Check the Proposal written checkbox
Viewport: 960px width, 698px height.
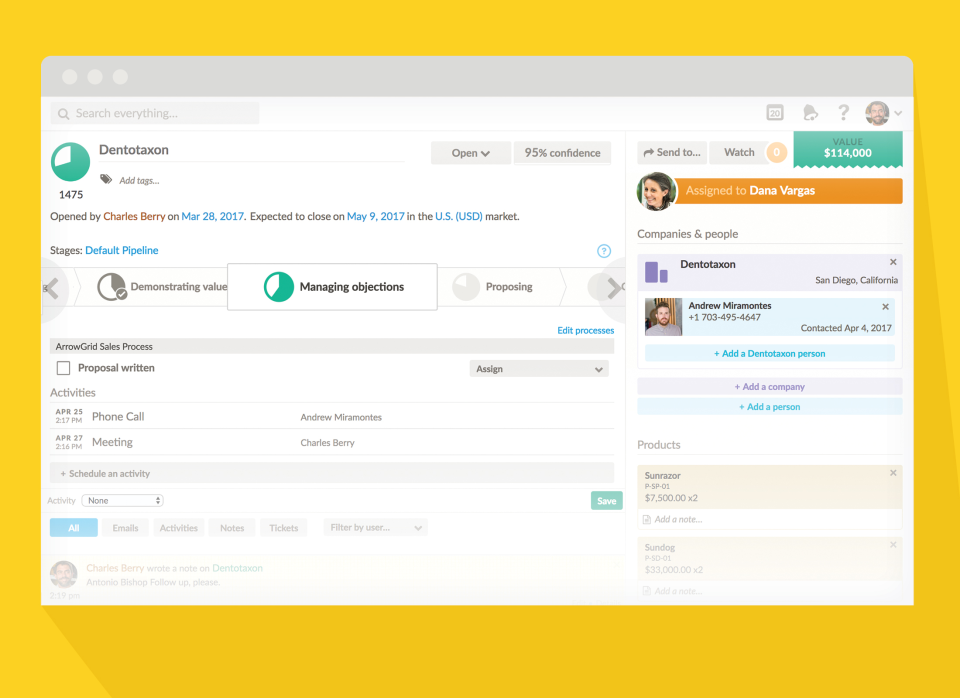63,368
